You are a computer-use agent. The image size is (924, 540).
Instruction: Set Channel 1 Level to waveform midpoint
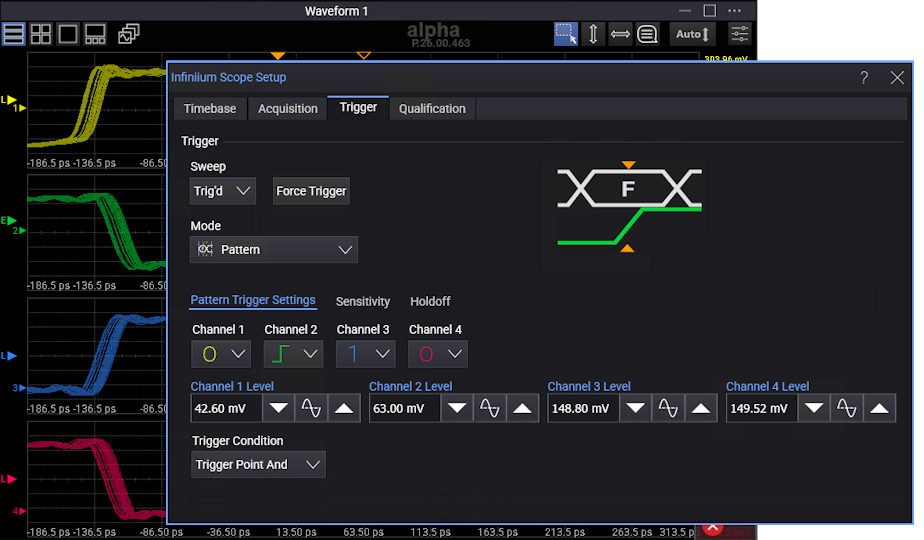310,409
